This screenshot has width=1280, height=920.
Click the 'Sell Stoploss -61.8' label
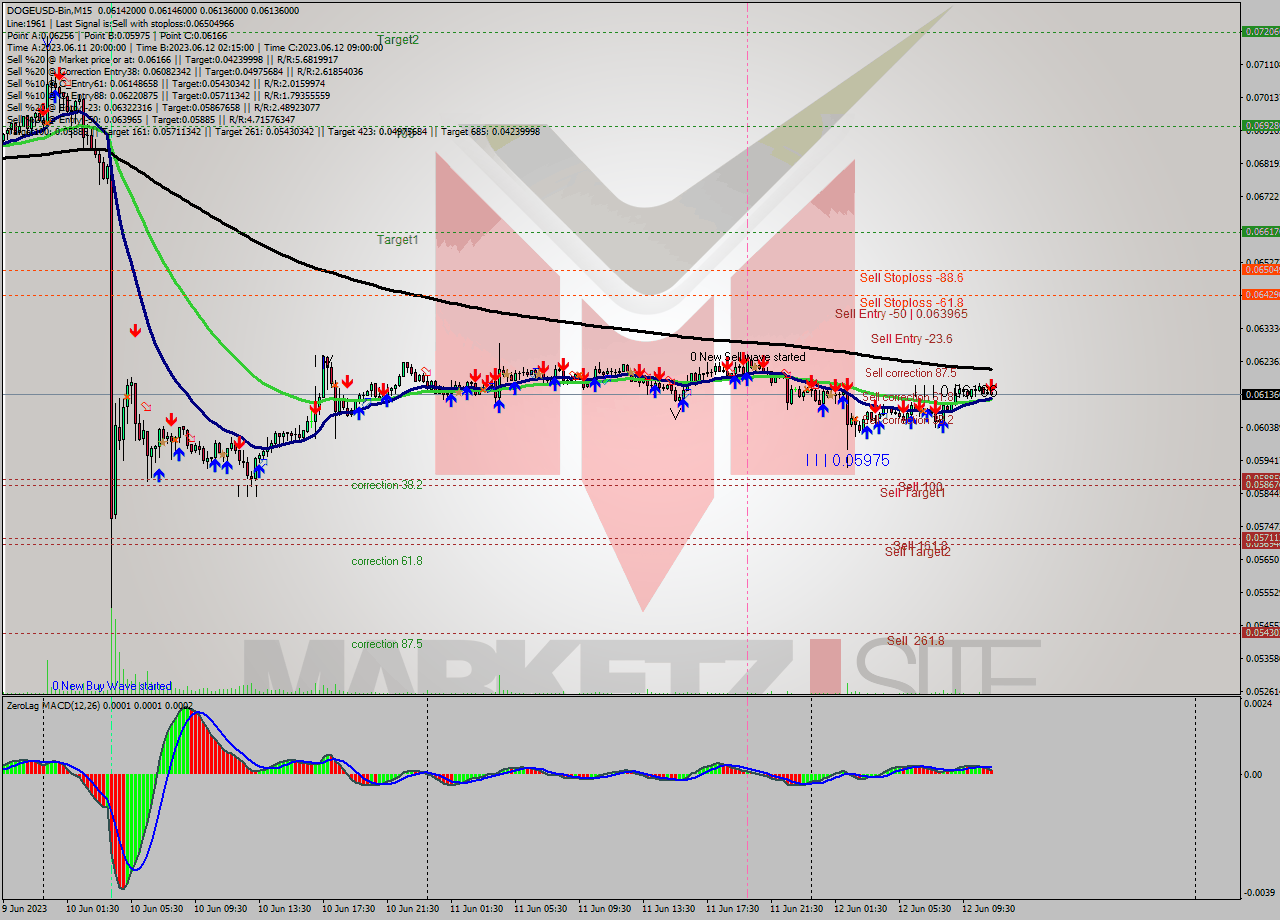click(911, 302)
